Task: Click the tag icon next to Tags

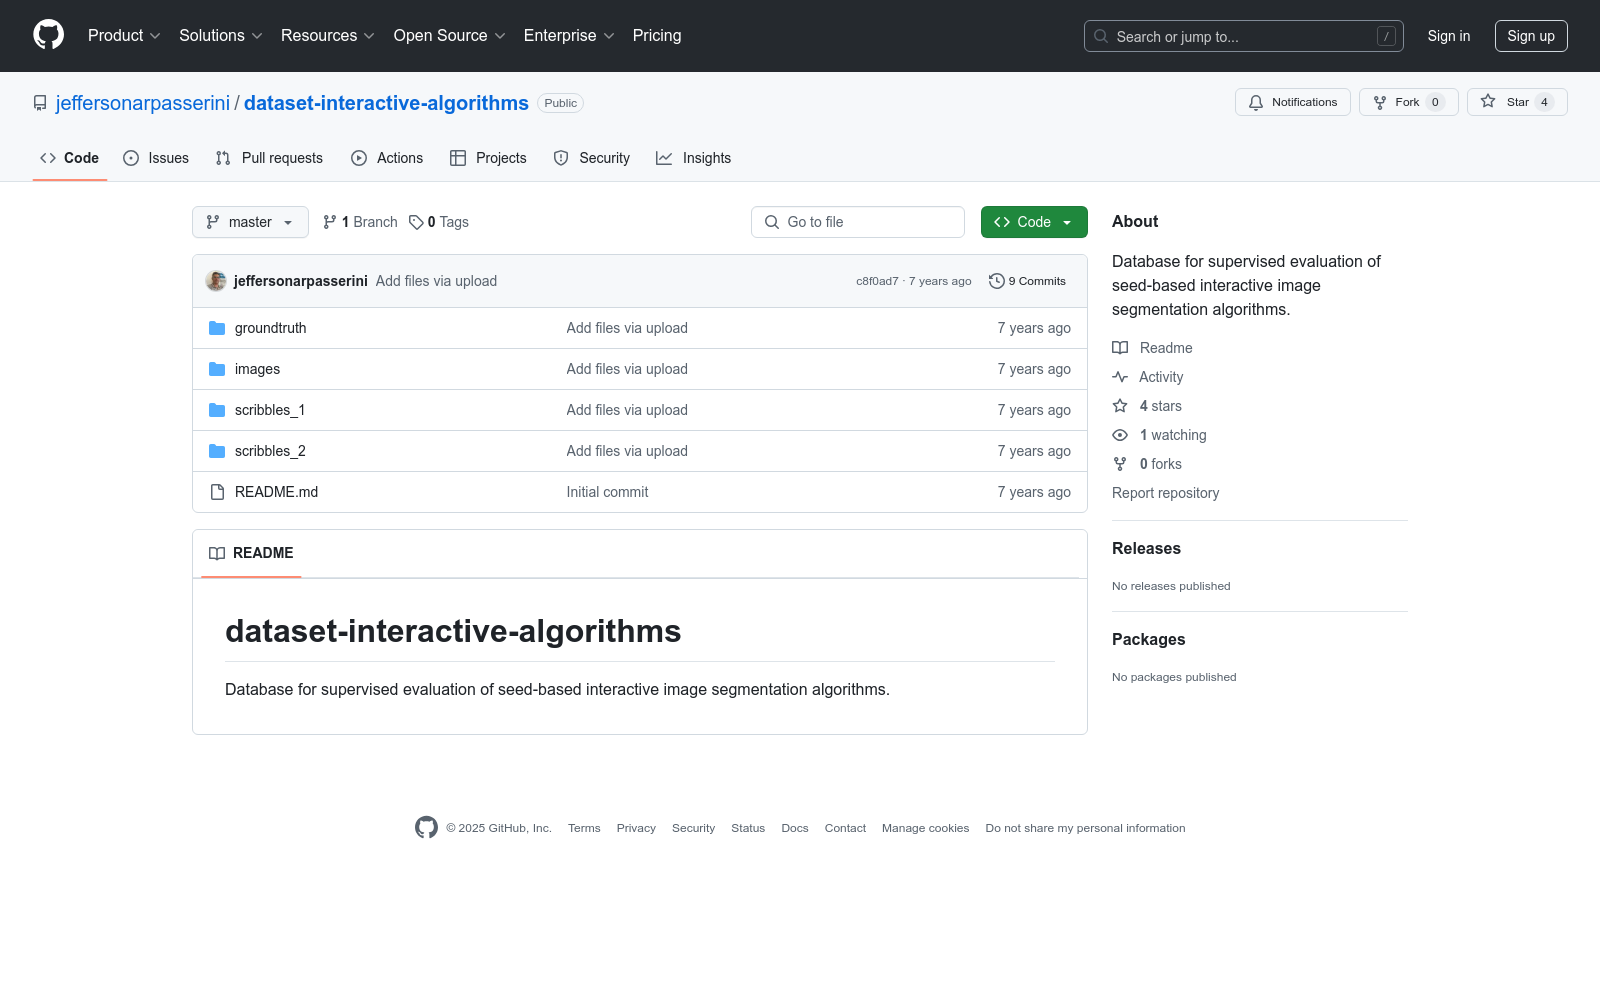Action: tap(416, 222)
